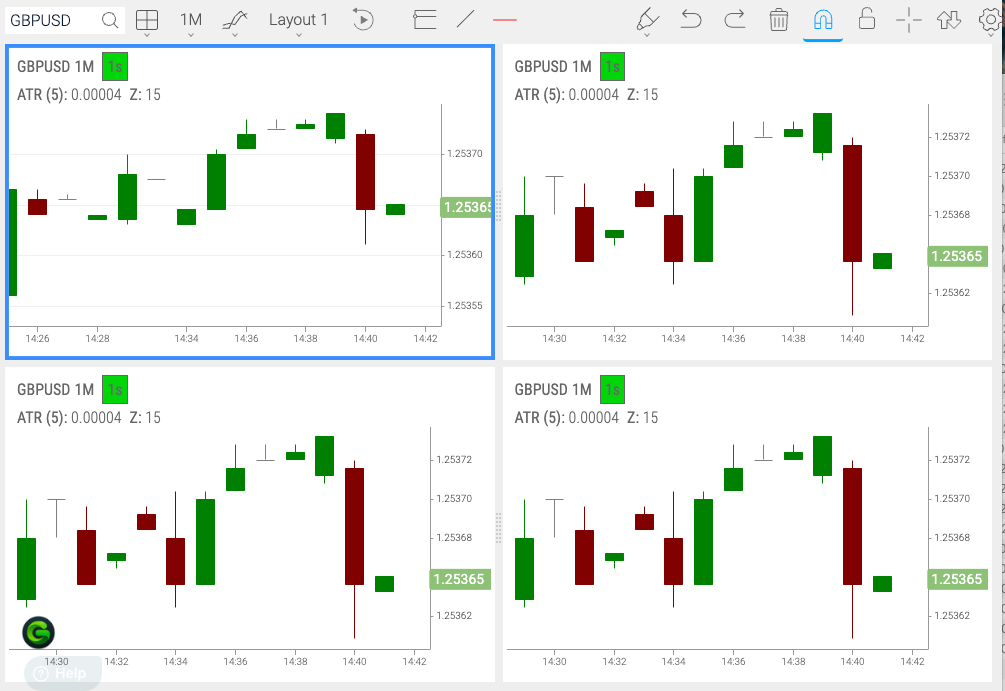Open the chart grid layout selector
This screenshot has height=691, width=1005.
tap(147, 21)
